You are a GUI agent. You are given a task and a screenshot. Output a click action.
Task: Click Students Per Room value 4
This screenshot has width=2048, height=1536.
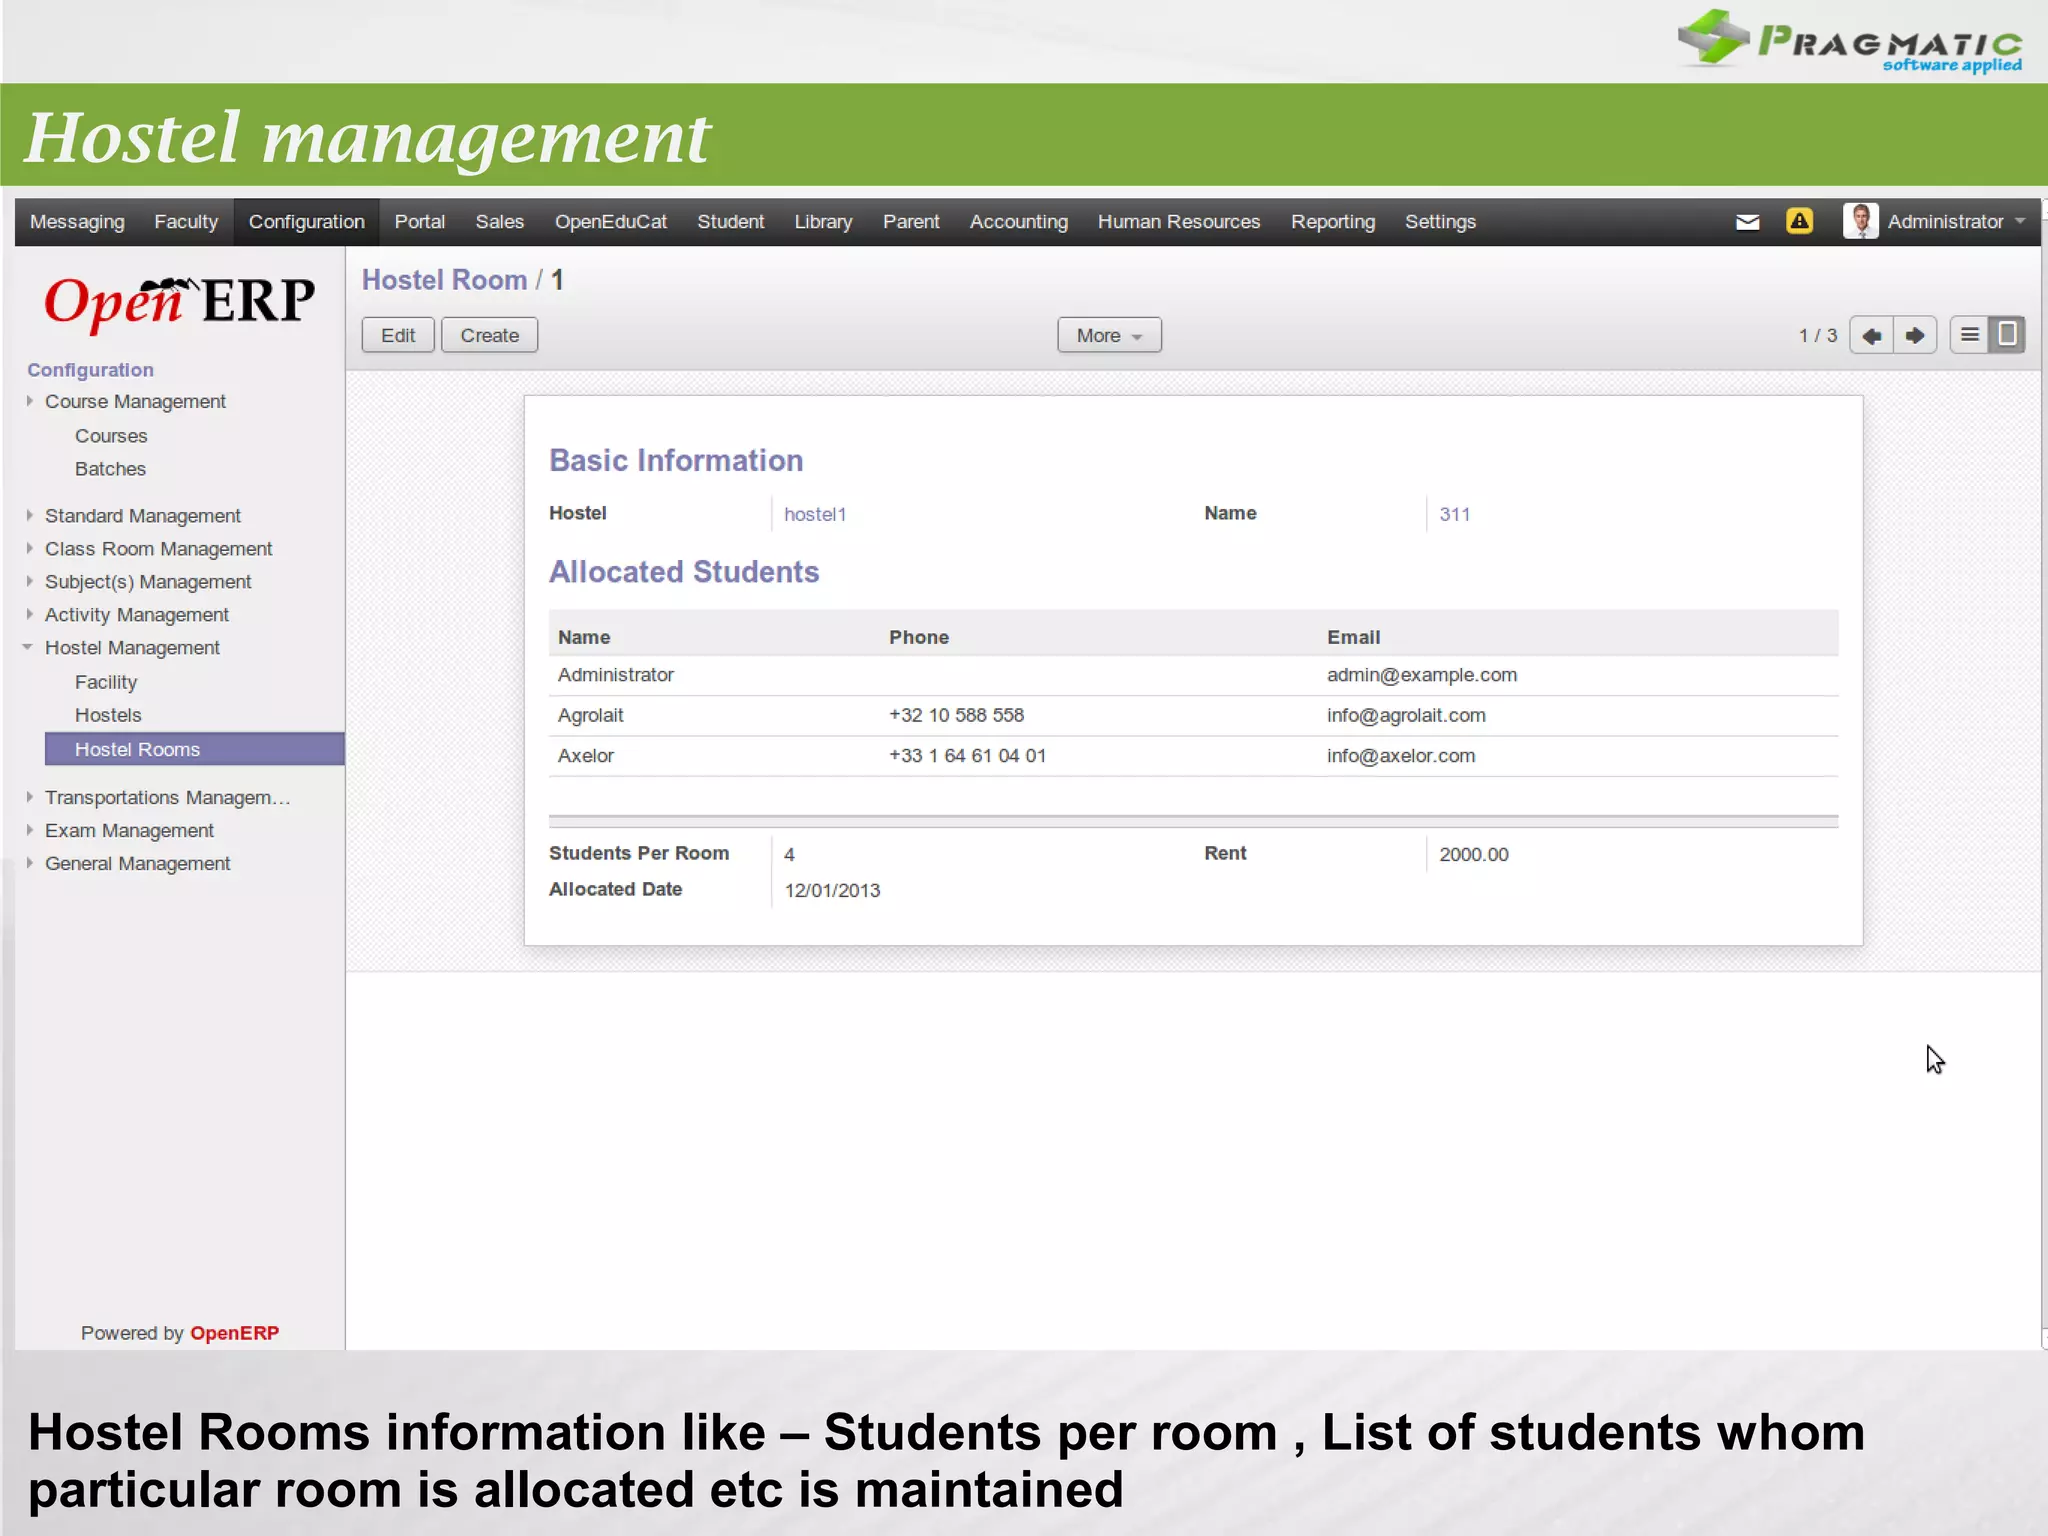[789, 855]
